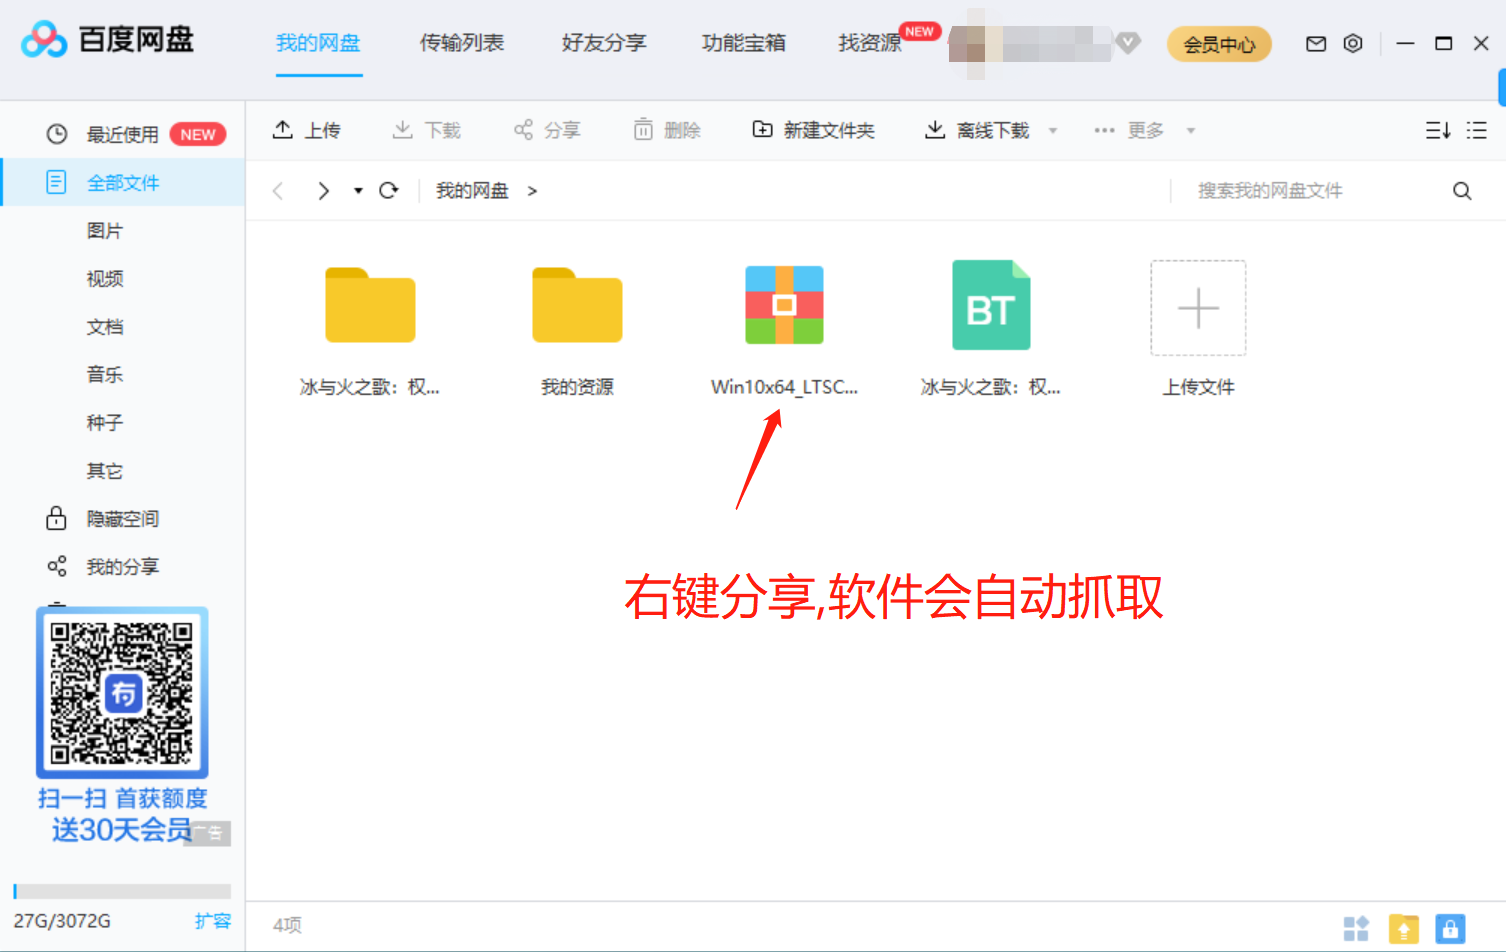Image resolution: width=1506 pixels, height=952 pixels.
Task: Click the search magnifier icon
Action: pyautogui.click(x=1462, y=190)
